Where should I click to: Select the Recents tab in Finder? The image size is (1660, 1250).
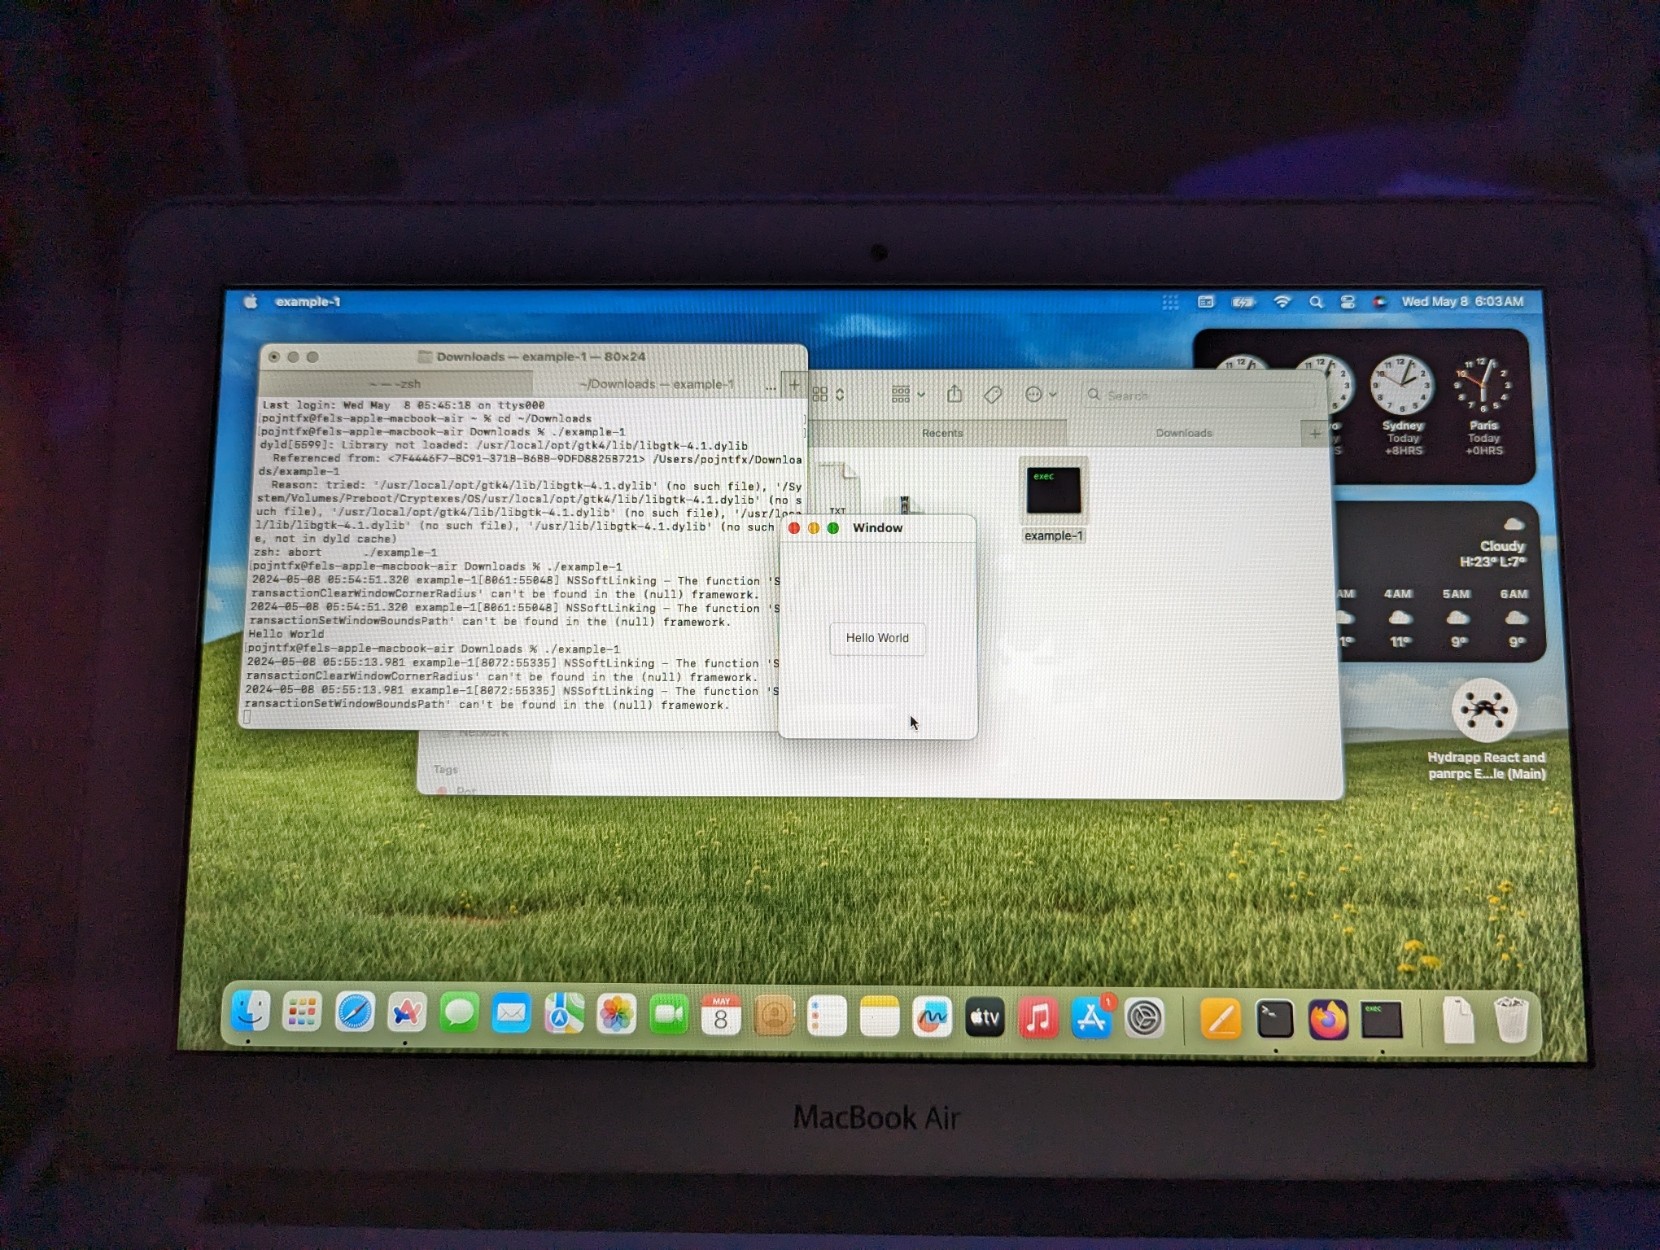[x=942, y=433]
